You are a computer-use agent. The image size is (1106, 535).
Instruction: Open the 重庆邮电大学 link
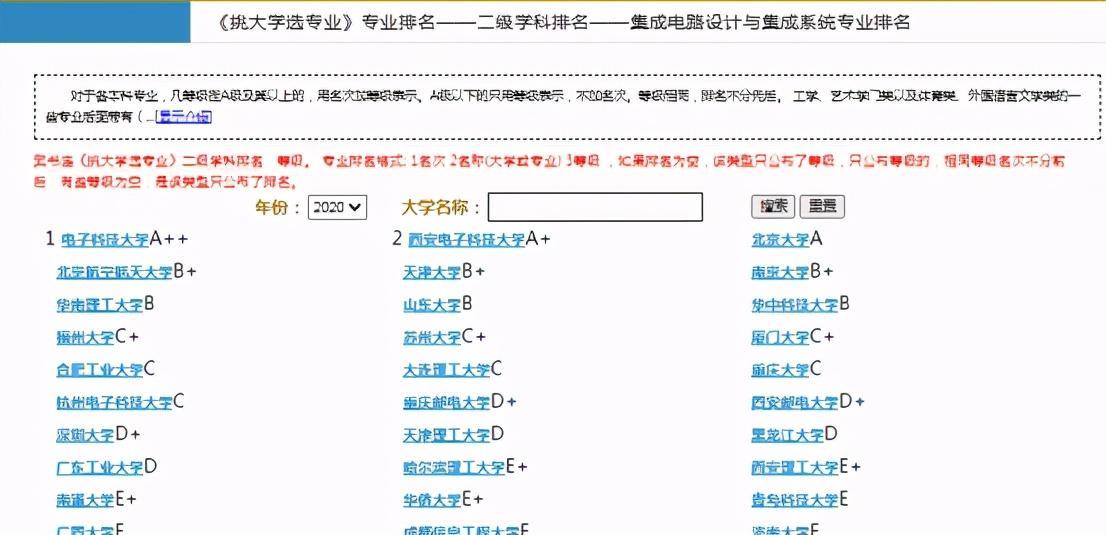(446, 403)
